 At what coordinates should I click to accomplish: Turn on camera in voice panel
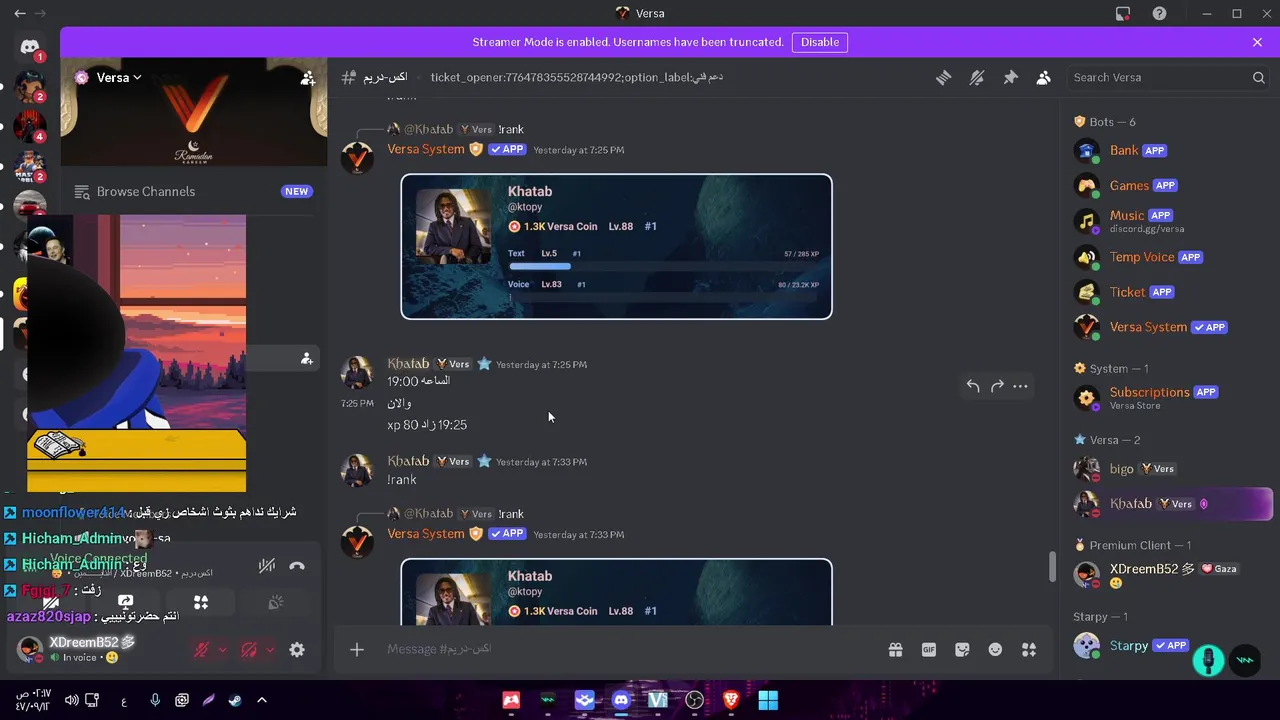coord(50,602)
